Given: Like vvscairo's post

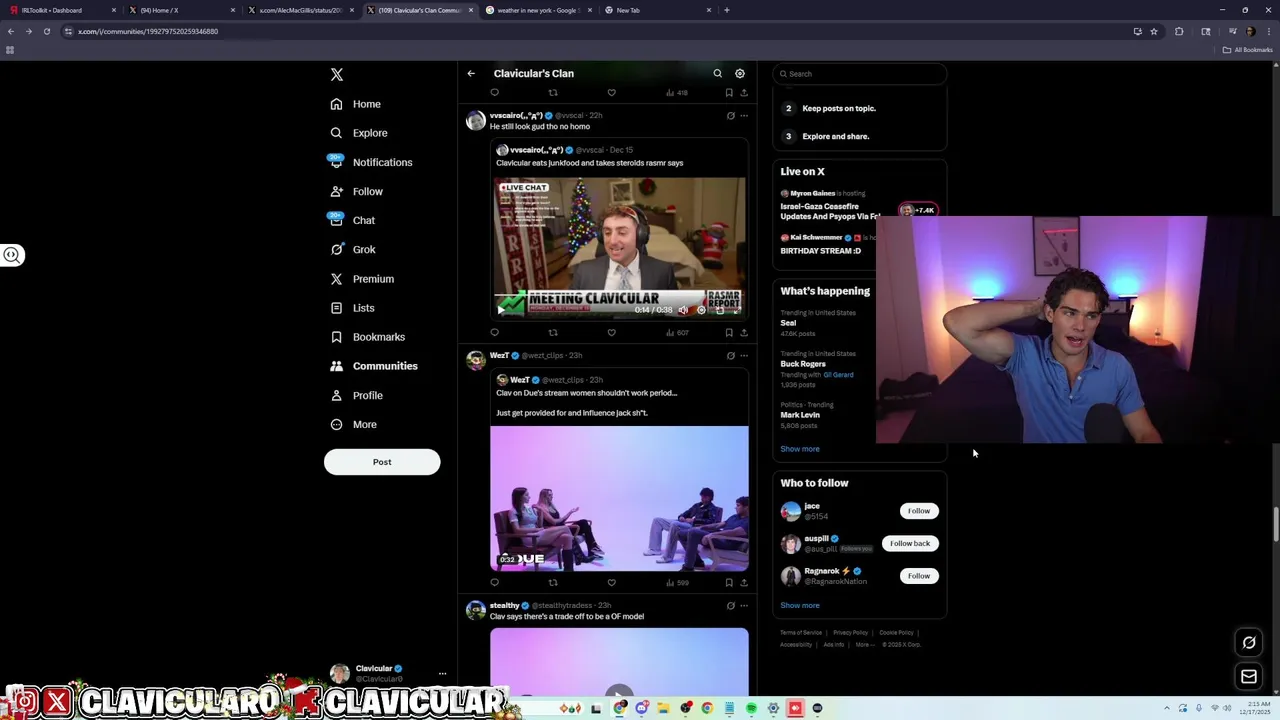Looking at the screenshot, I should coord(611,332).
